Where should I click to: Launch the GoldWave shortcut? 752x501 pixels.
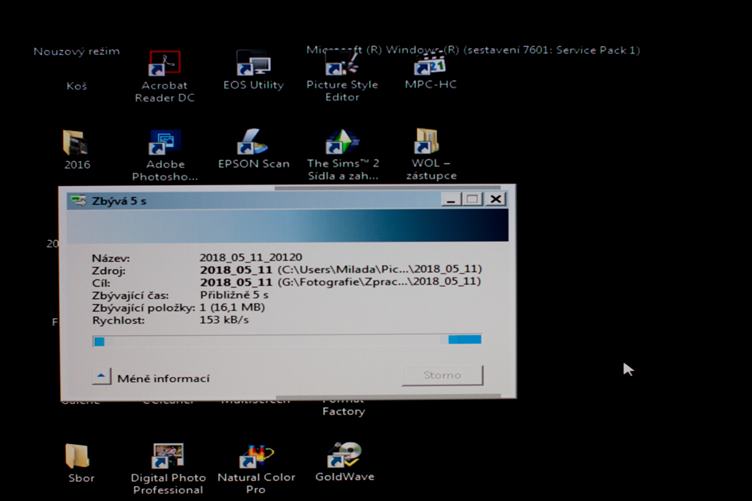point(345,462)
